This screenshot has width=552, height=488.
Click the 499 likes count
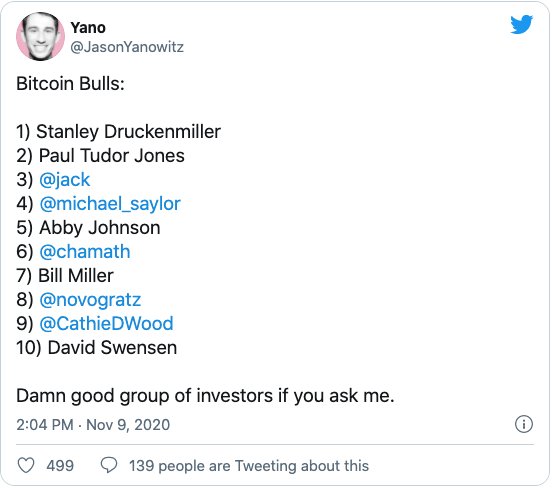coord(60,465)
